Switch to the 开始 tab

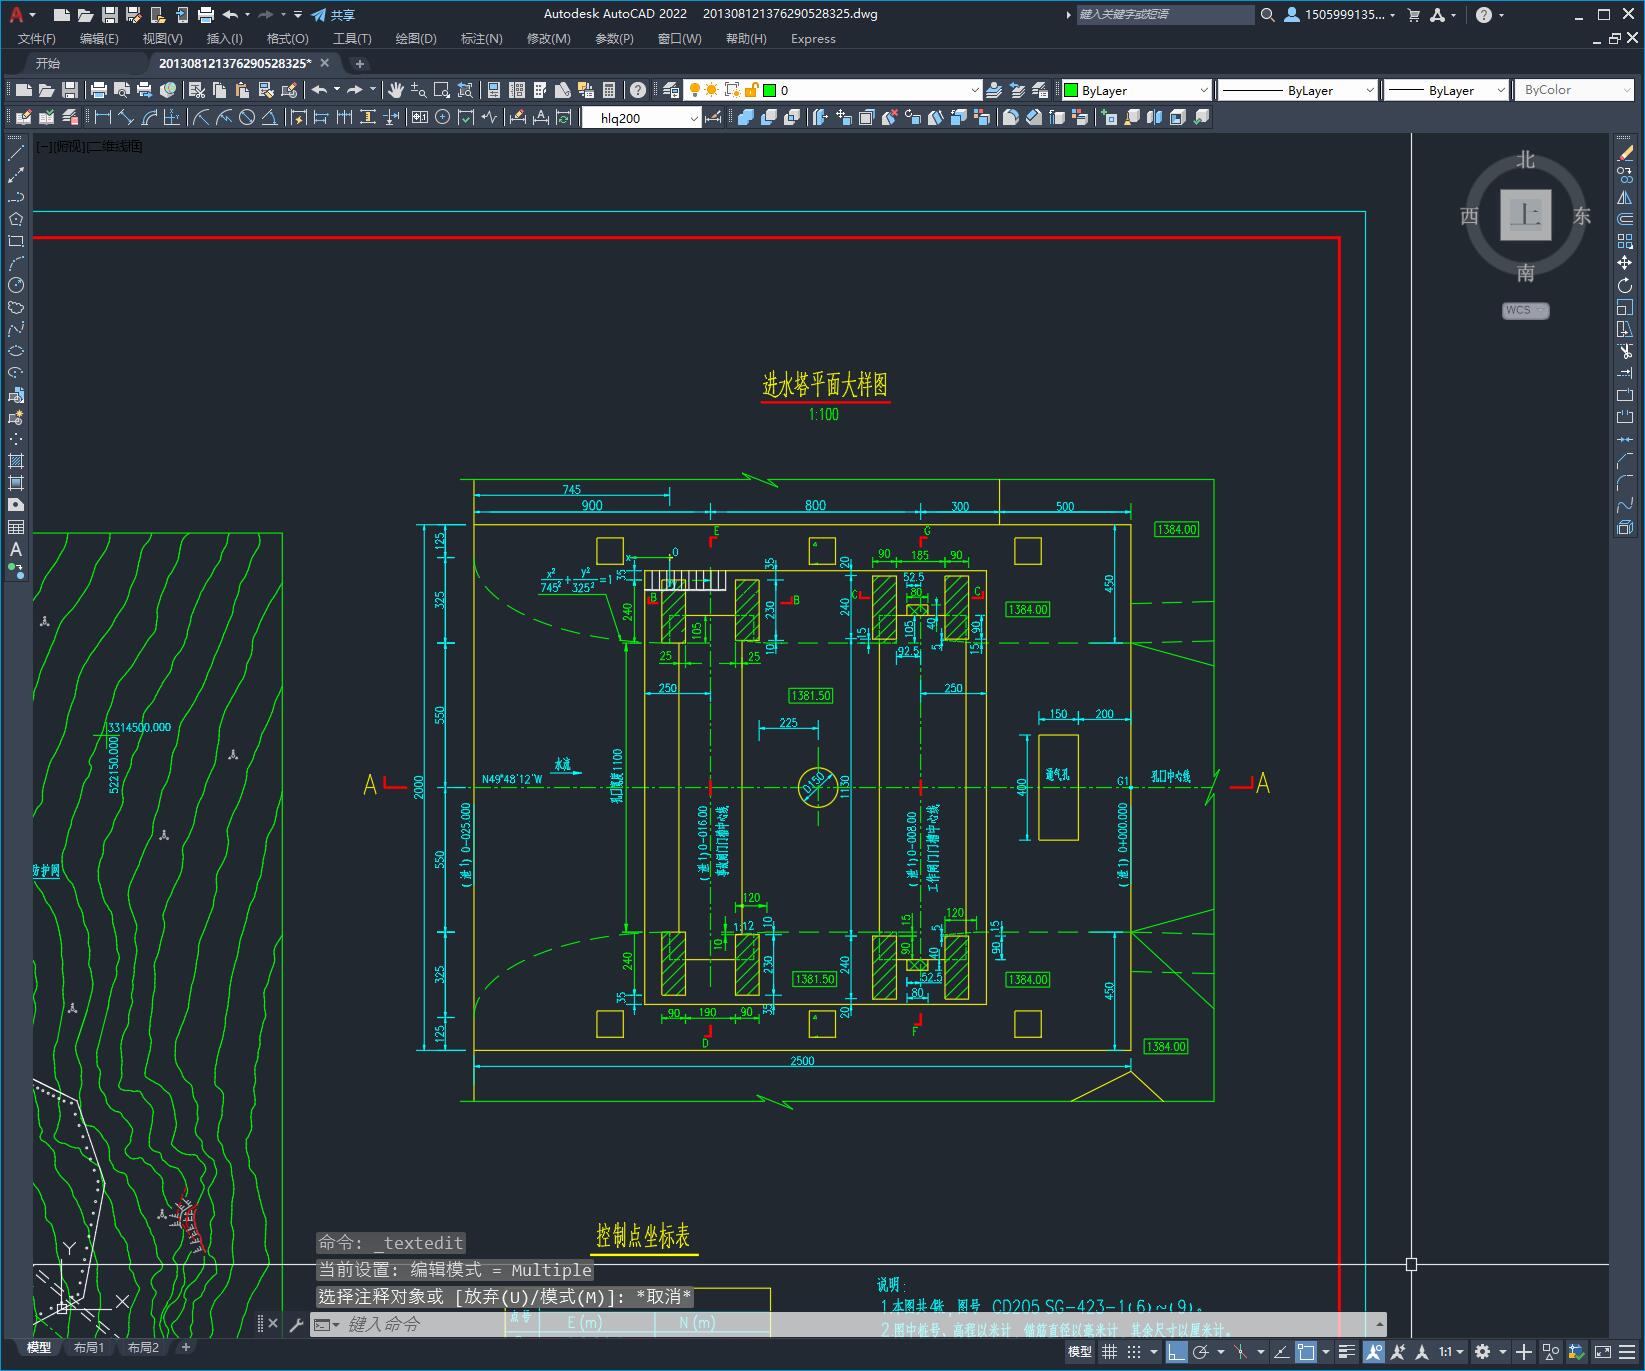point(48,63)
